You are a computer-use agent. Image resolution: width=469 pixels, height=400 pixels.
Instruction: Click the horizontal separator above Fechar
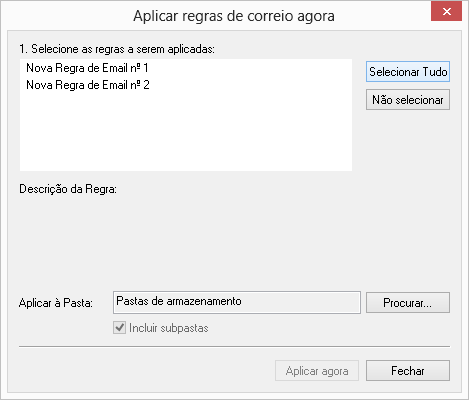coord(234,347)
